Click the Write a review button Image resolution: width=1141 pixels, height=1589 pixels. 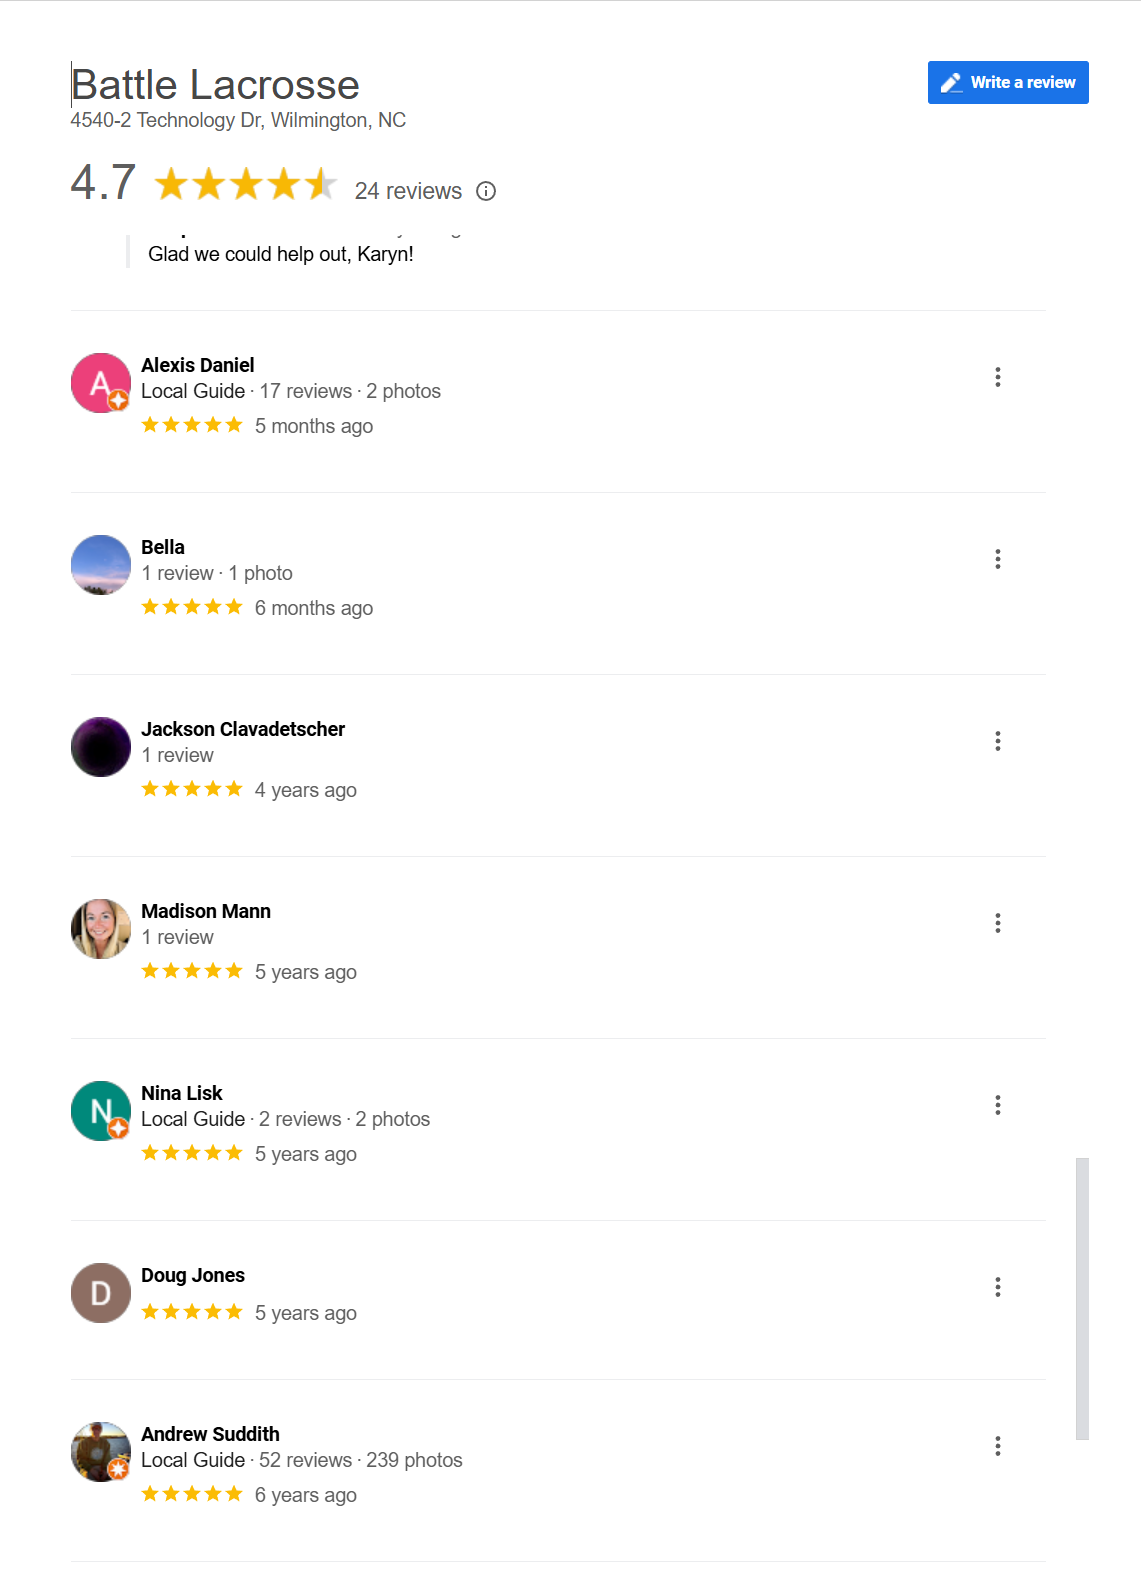pos(1007,82)
